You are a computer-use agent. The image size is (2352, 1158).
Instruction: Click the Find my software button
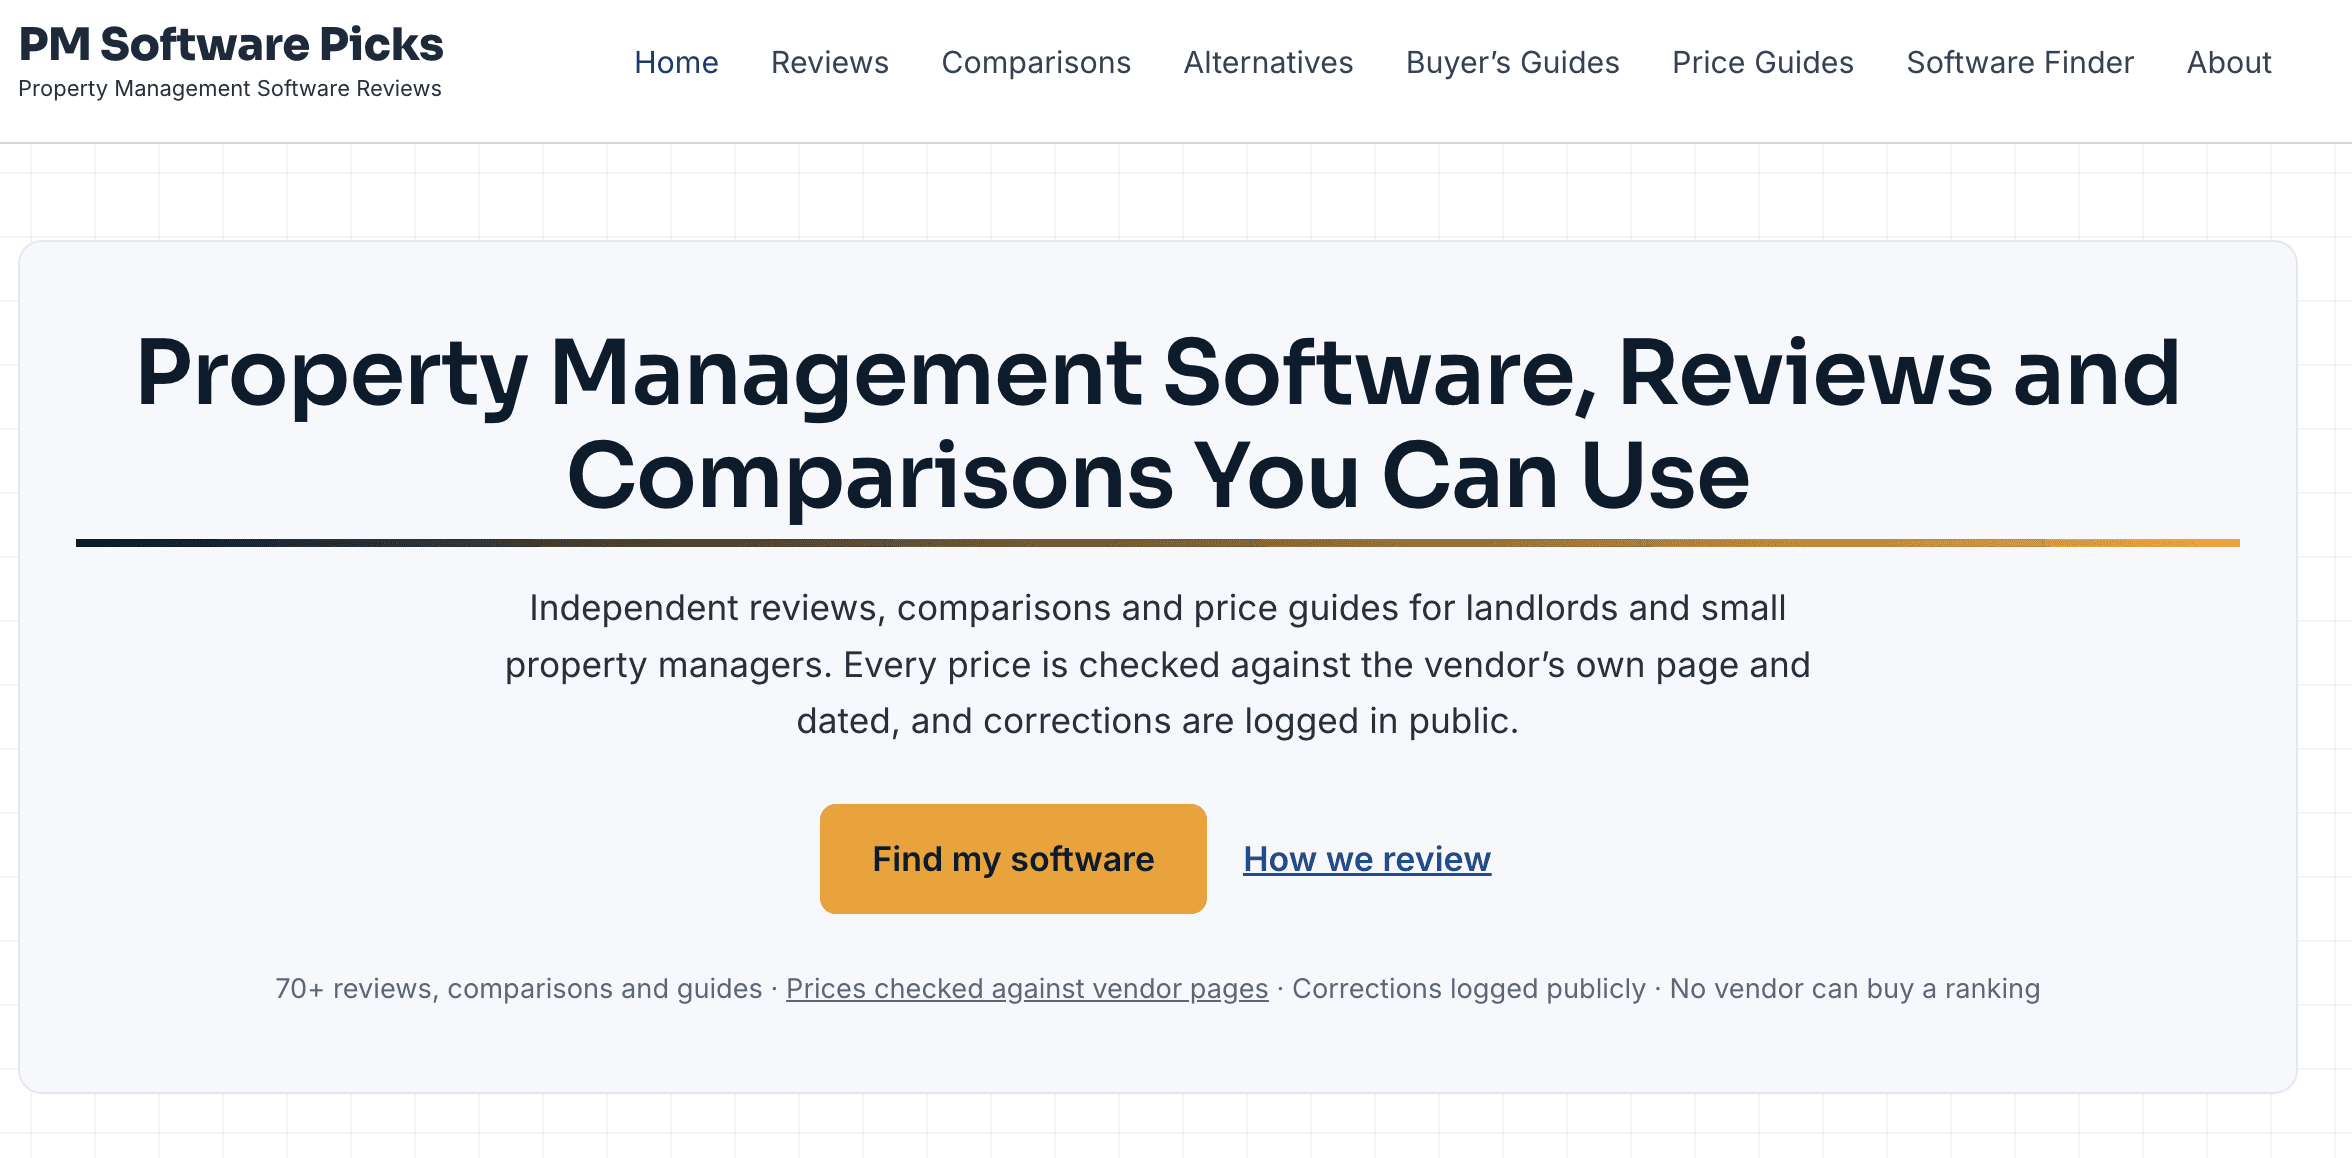tap(1013, 859)
